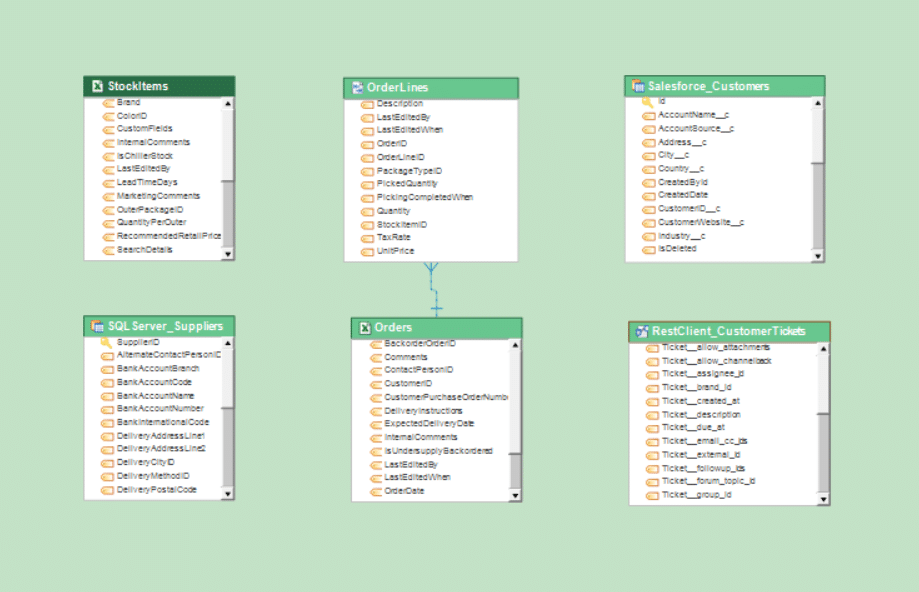This screenshot has height=592, width=919.
Task: Select the BankAccountNumber field in Suppliers
Action: (x=160, y=409)
